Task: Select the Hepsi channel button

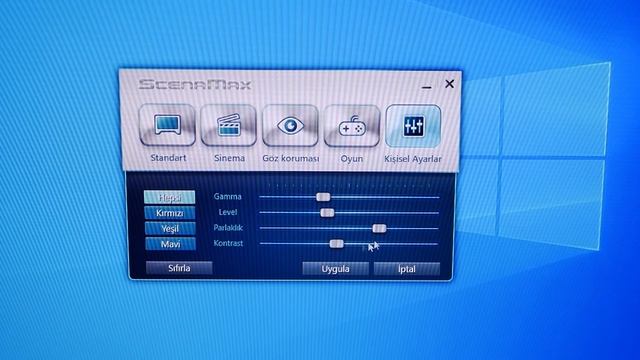Action: pyautogui.click(x=169, y=197)
